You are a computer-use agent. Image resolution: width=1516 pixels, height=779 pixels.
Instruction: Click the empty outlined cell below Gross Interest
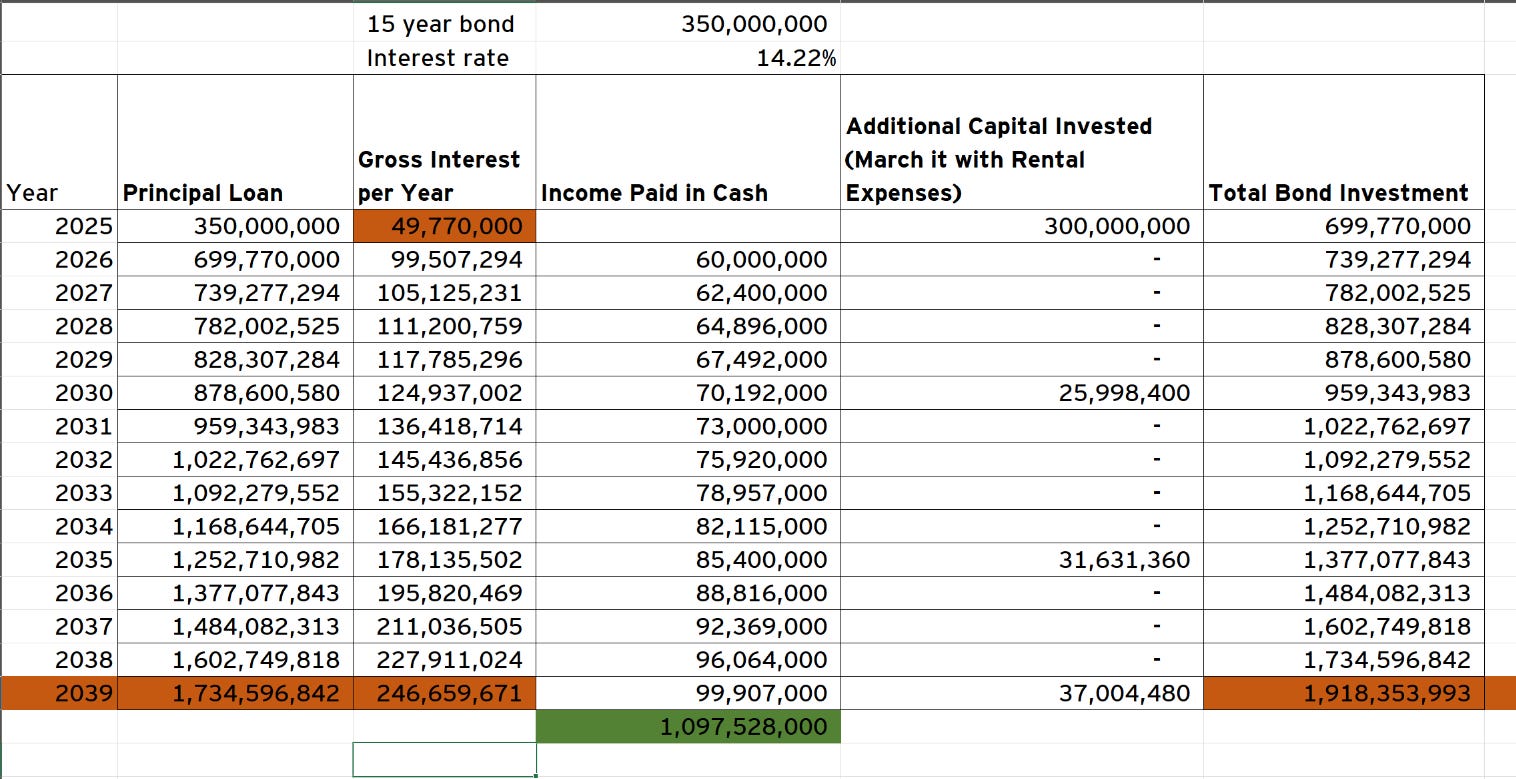pos(444,760)
